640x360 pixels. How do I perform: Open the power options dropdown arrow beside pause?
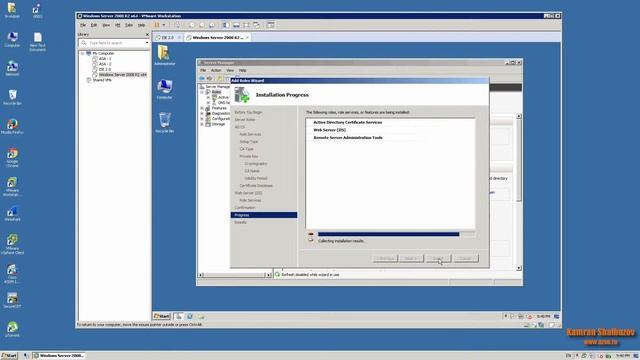point(164,25)
